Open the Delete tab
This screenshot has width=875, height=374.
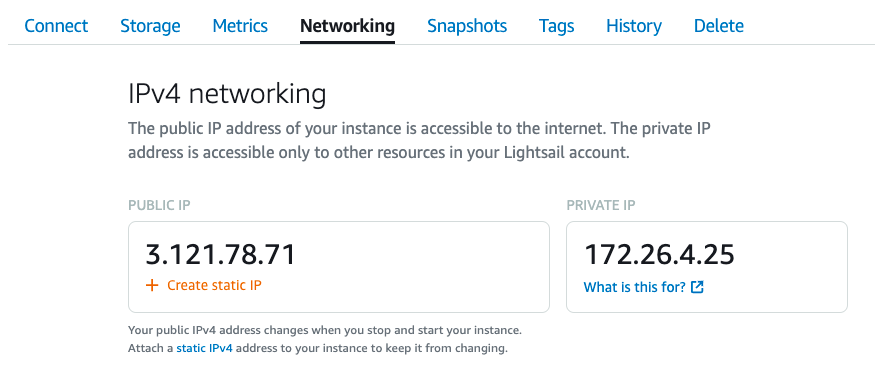click(719, 26)
